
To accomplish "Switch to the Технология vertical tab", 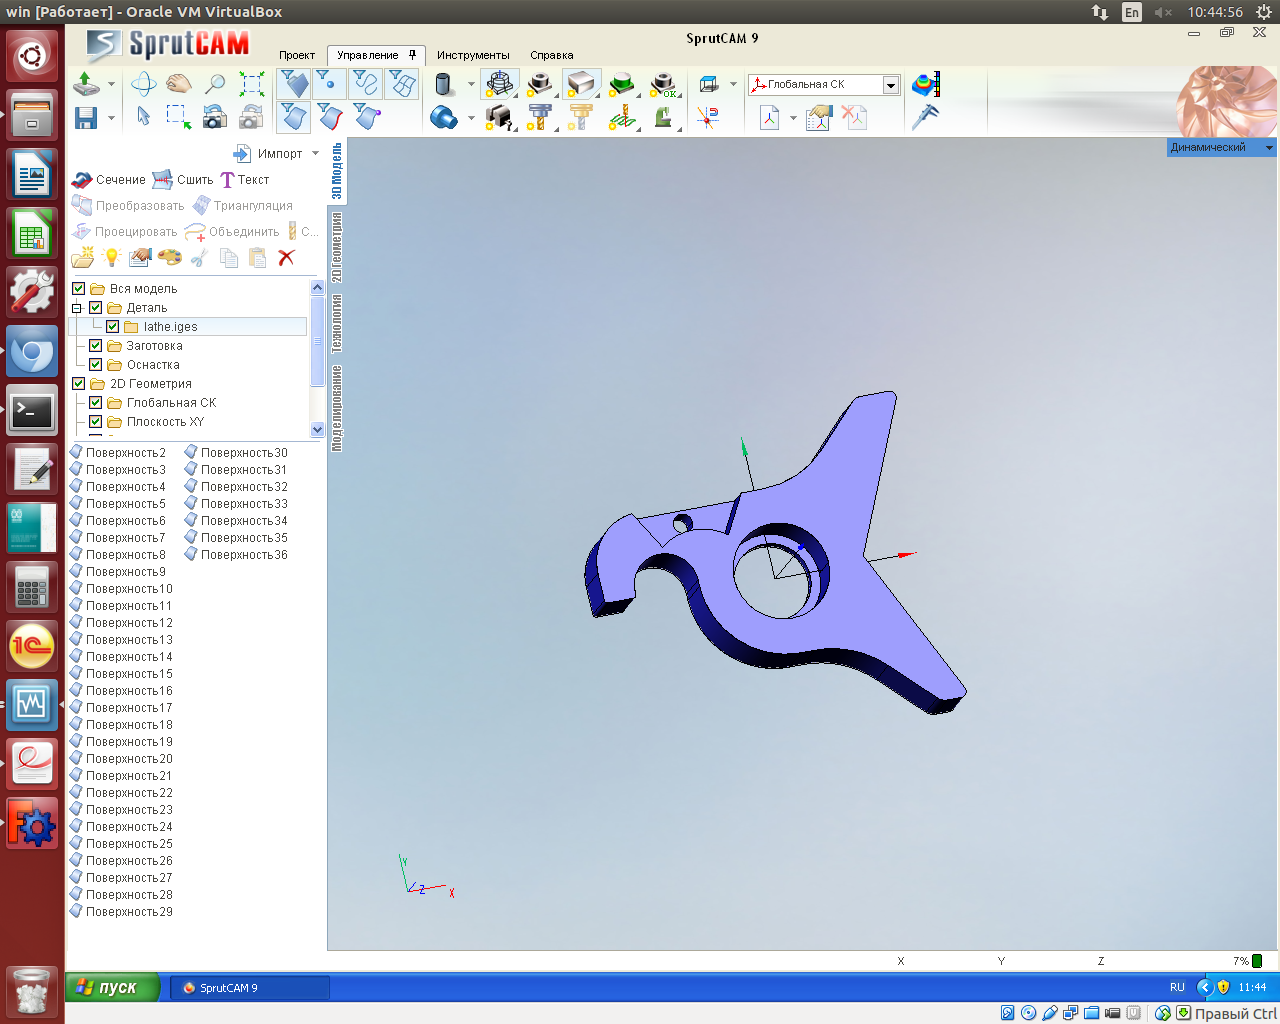I will 337,323.
